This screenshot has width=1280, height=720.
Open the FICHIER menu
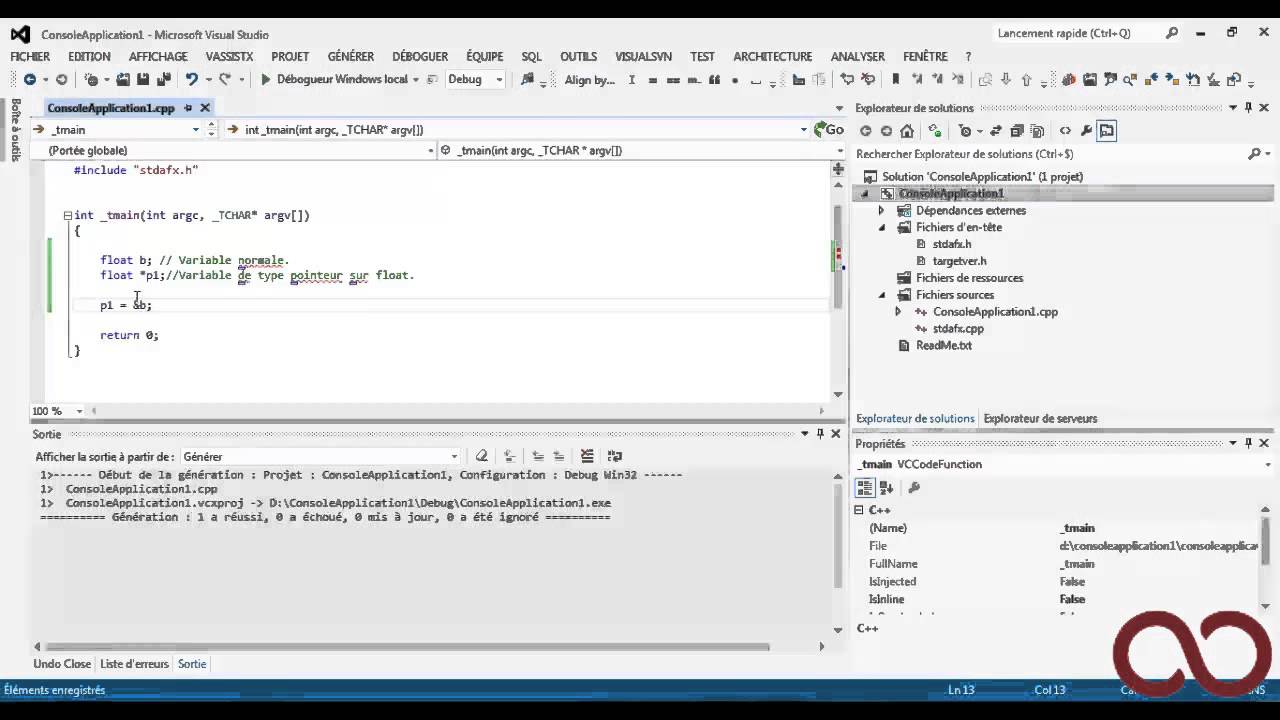pyautogui.click(x=30, y=57)
